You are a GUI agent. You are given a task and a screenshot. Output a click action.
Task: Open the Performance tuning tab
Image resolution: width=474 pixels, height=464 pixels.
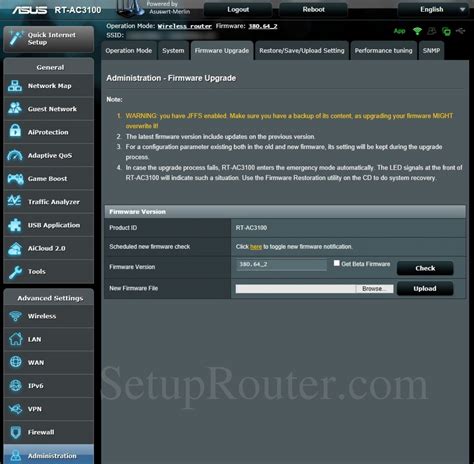[x=383, y=51]
